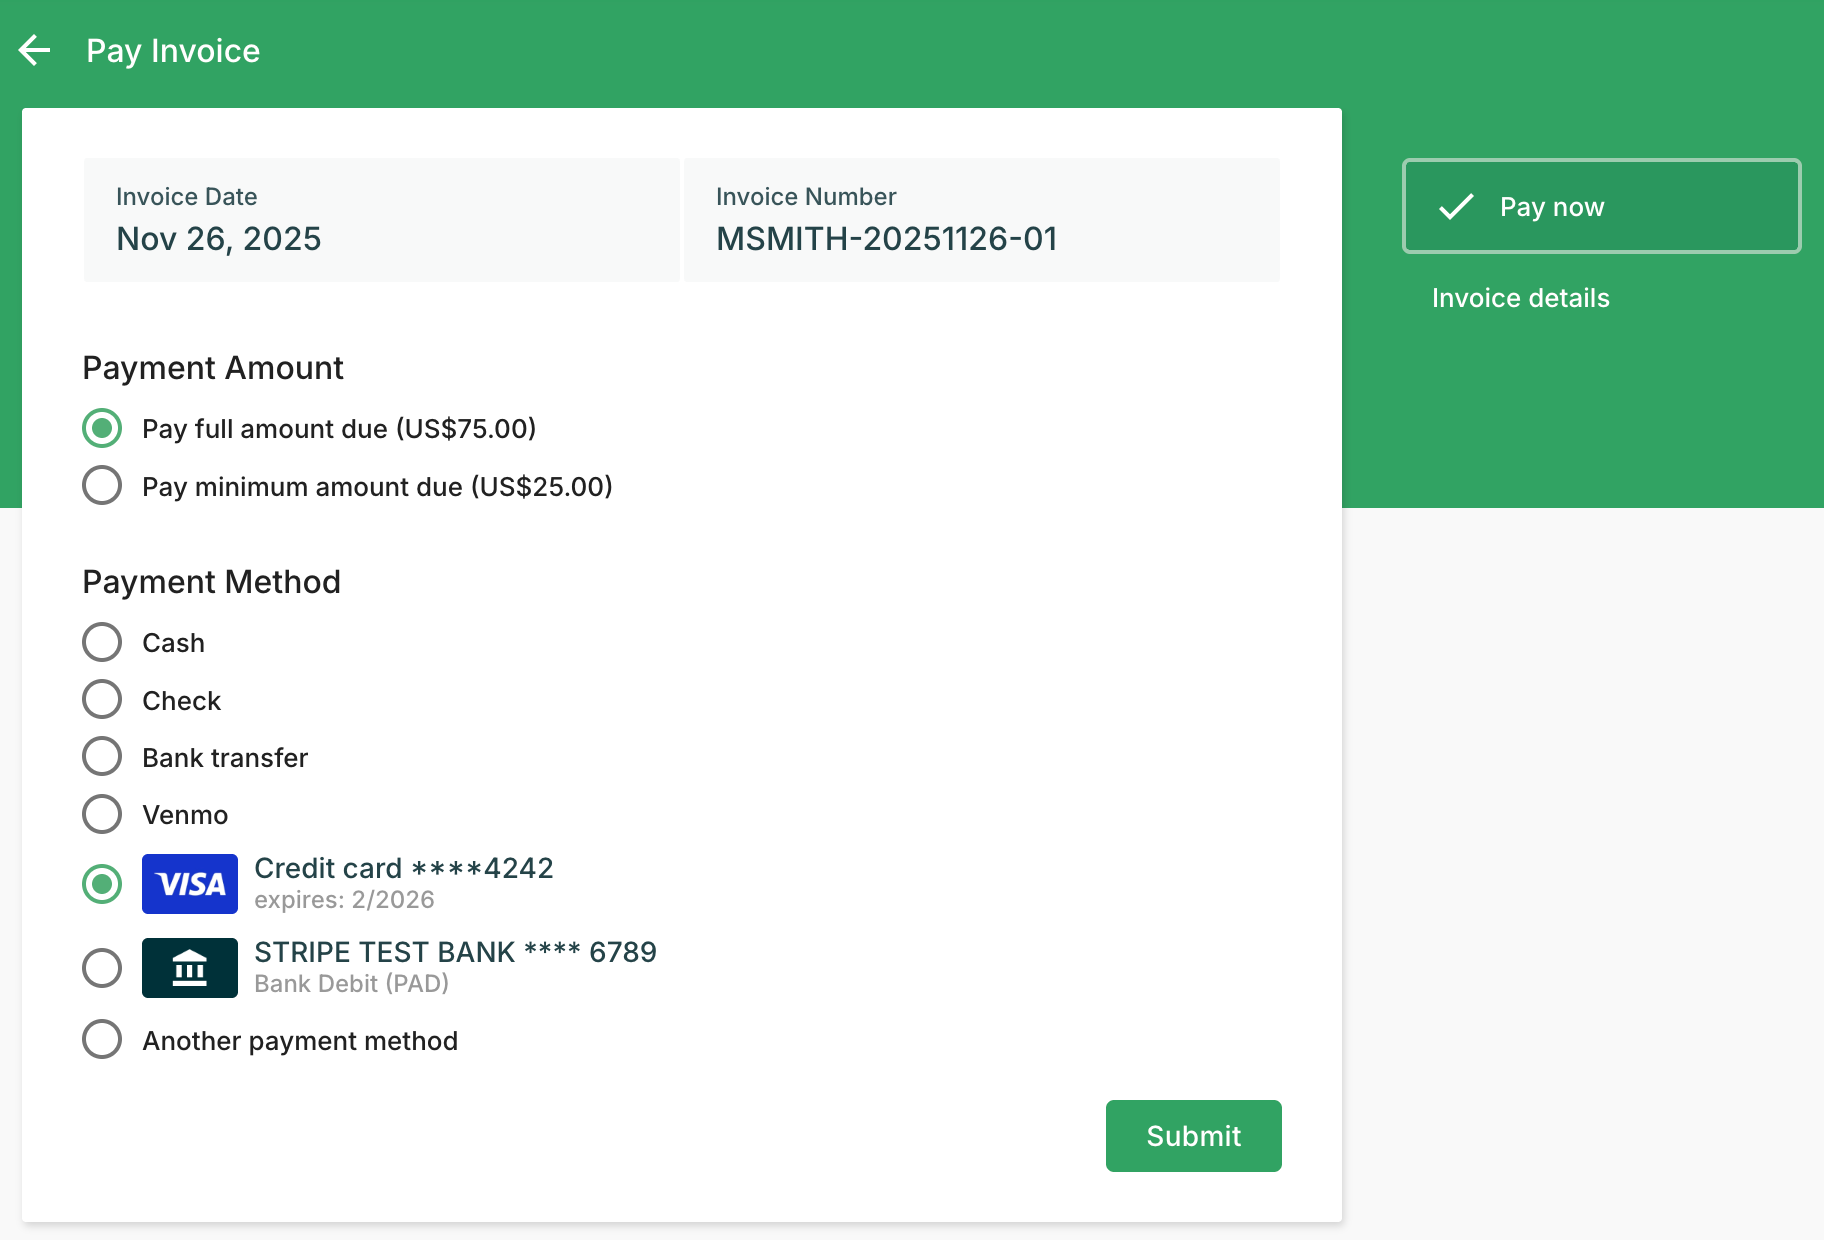Click the VISA card logo
Image resolution: width=1824 pixels, height=1240 pixels.
click(190, 884)
